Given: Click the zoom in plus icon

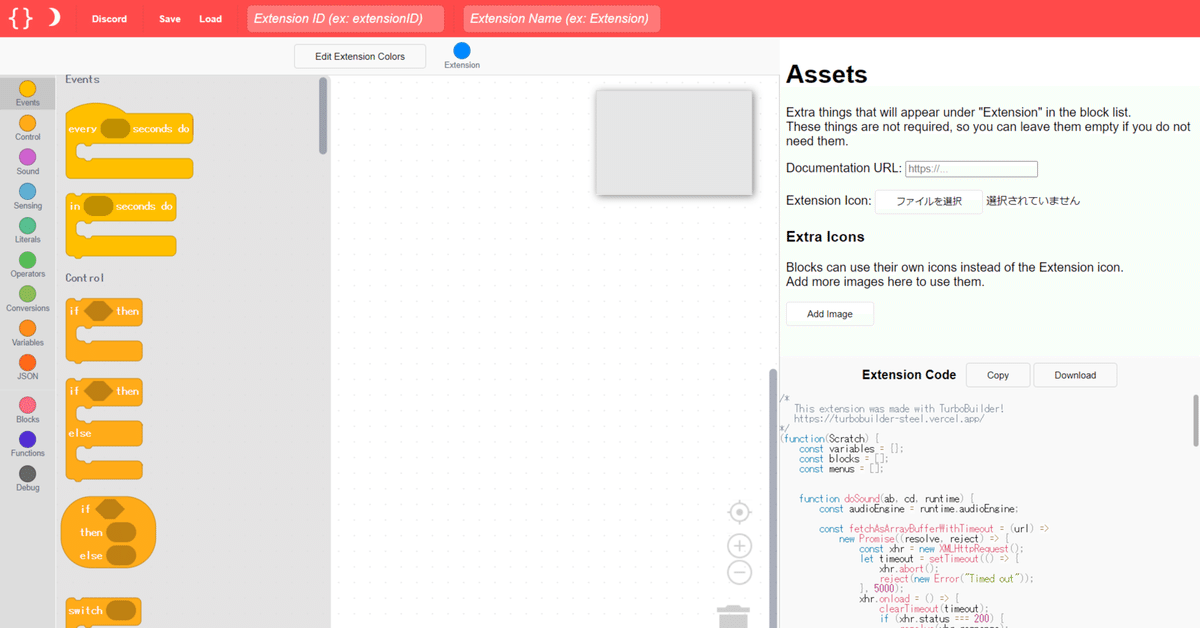Looking at the screenshot, I should (739, 546).
